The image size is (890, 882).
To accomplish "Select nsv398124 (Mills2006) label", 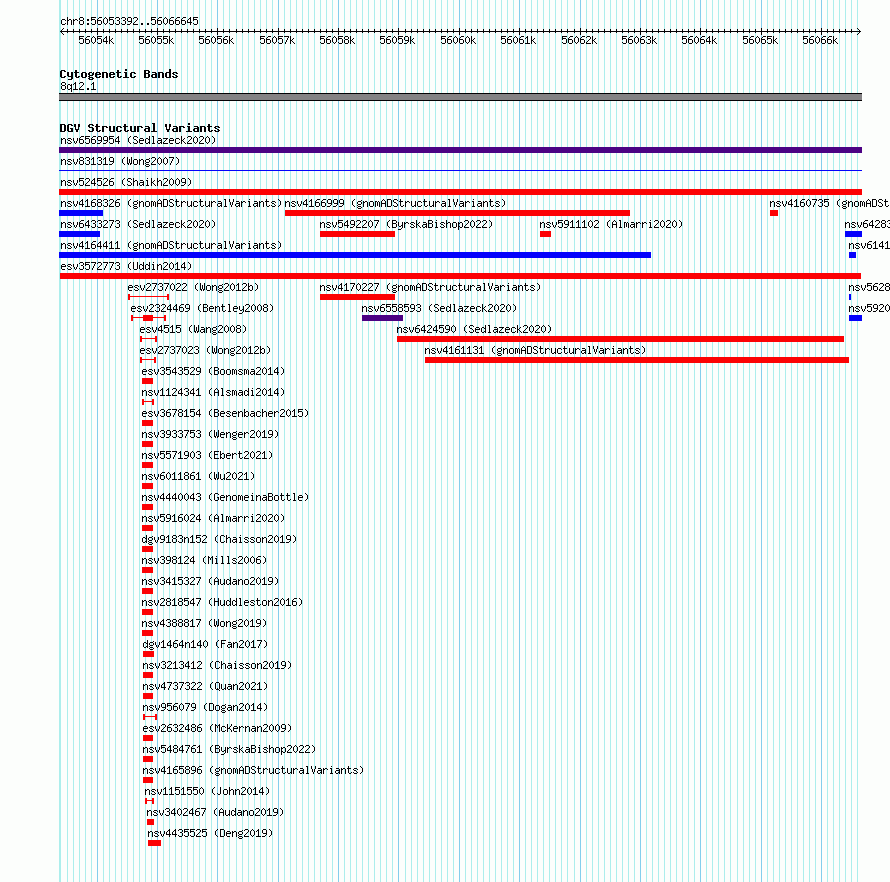I will (204, 560).
